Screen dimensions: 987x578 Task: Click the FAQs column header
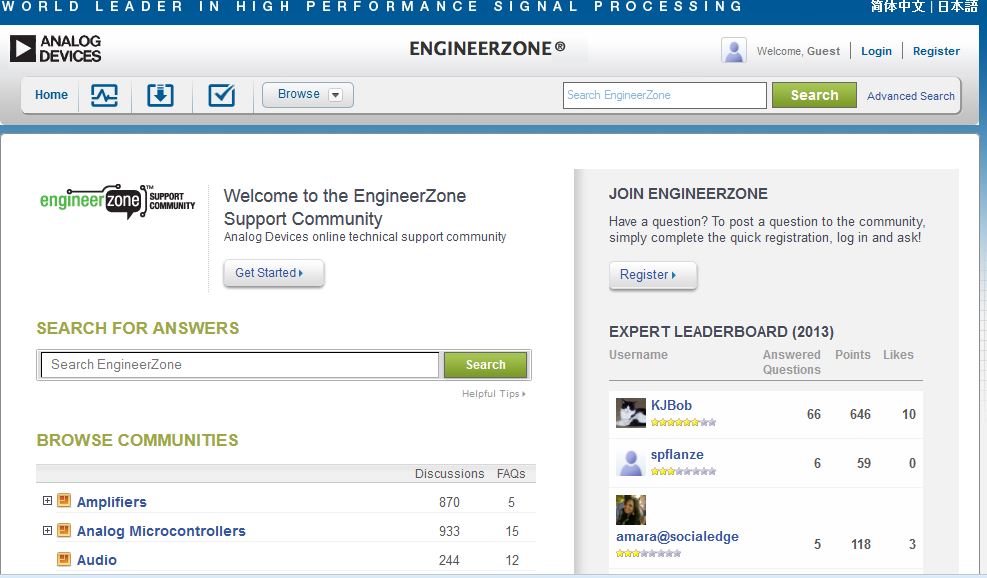510,473
